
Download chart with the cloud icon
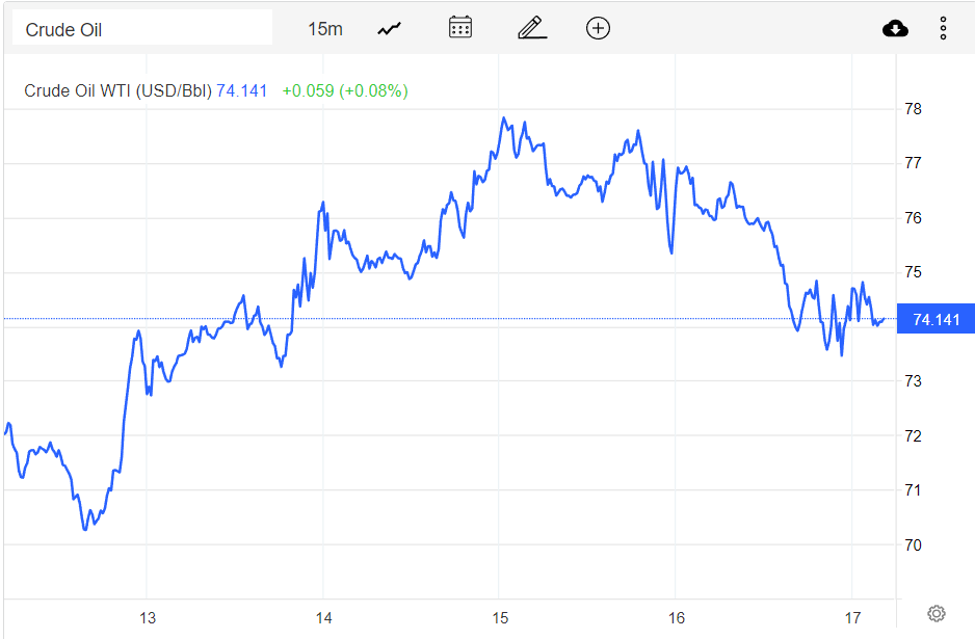(895, 29)
